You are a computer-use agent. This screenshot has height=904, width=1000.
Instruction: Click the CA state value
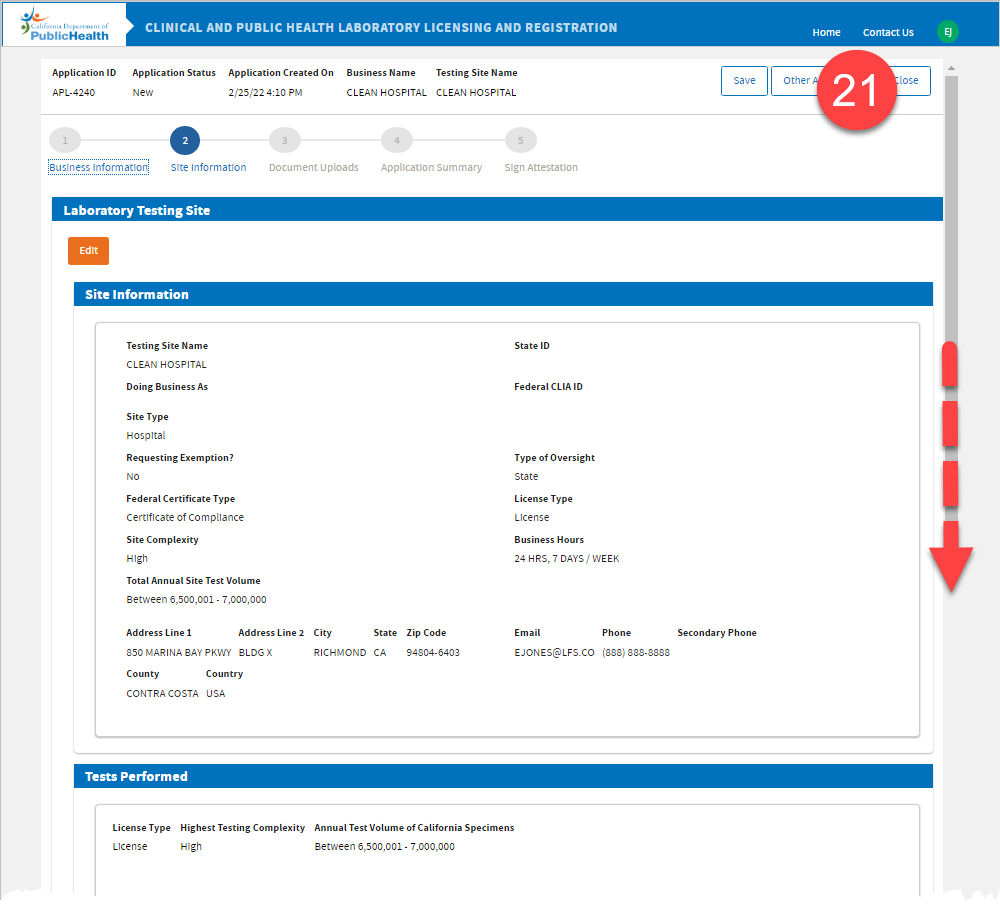pos(379,653)
